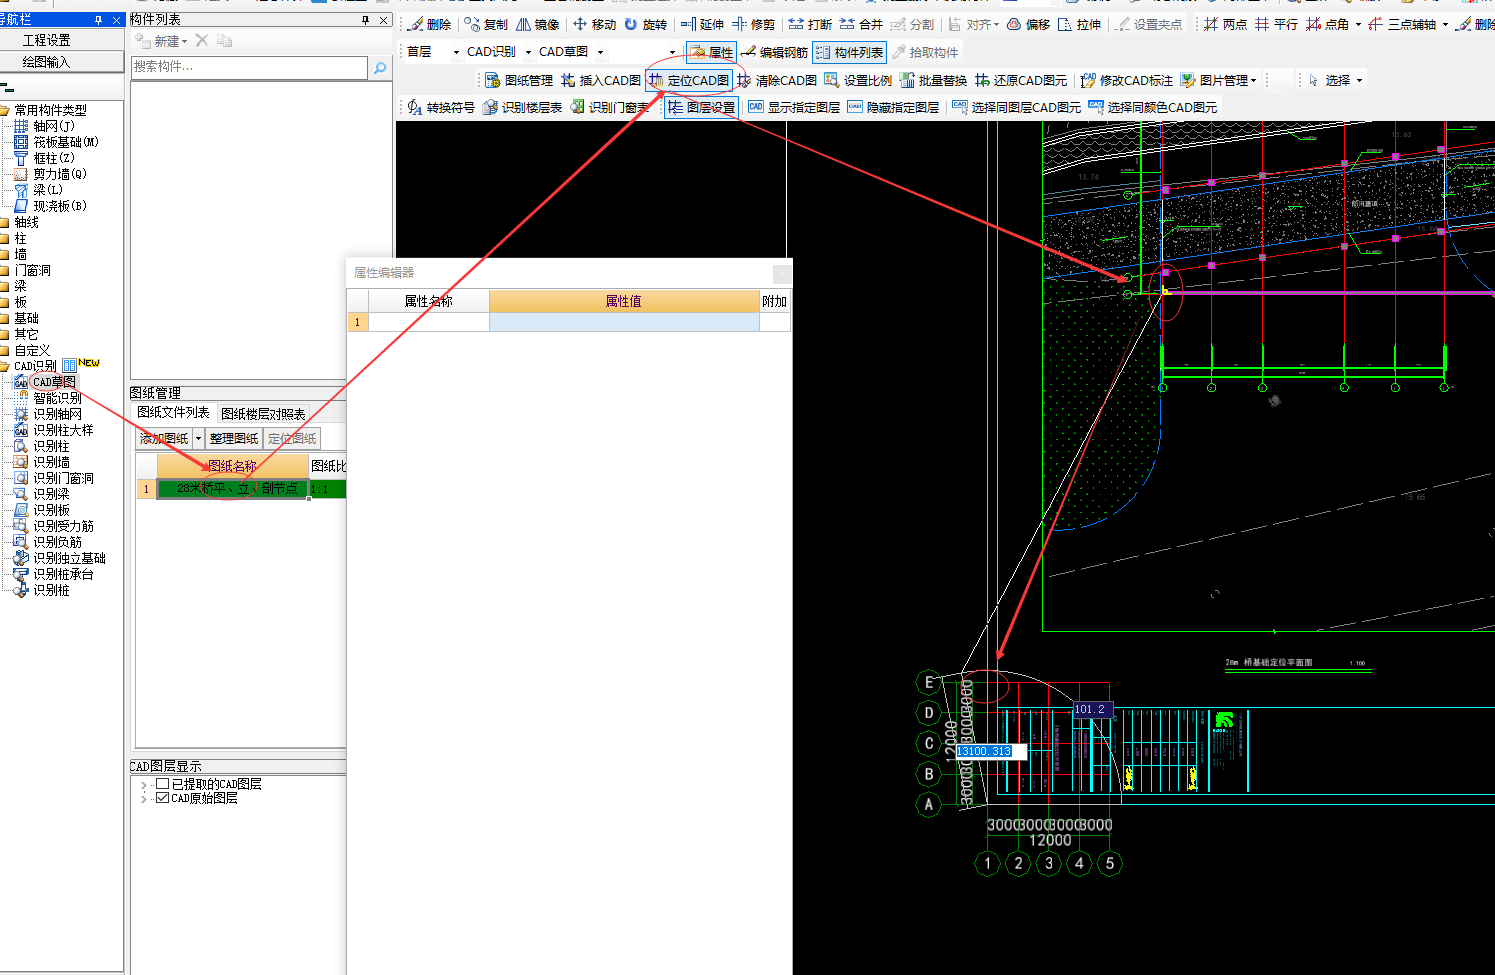Click 定位CAD图 toolbar button
Screen dimensions: 1495x975
[689, 80]
